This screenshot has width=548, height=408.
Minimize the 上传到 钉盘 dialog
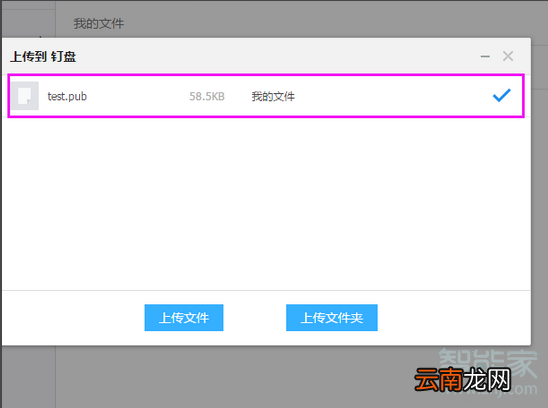(x=485, y=56)
